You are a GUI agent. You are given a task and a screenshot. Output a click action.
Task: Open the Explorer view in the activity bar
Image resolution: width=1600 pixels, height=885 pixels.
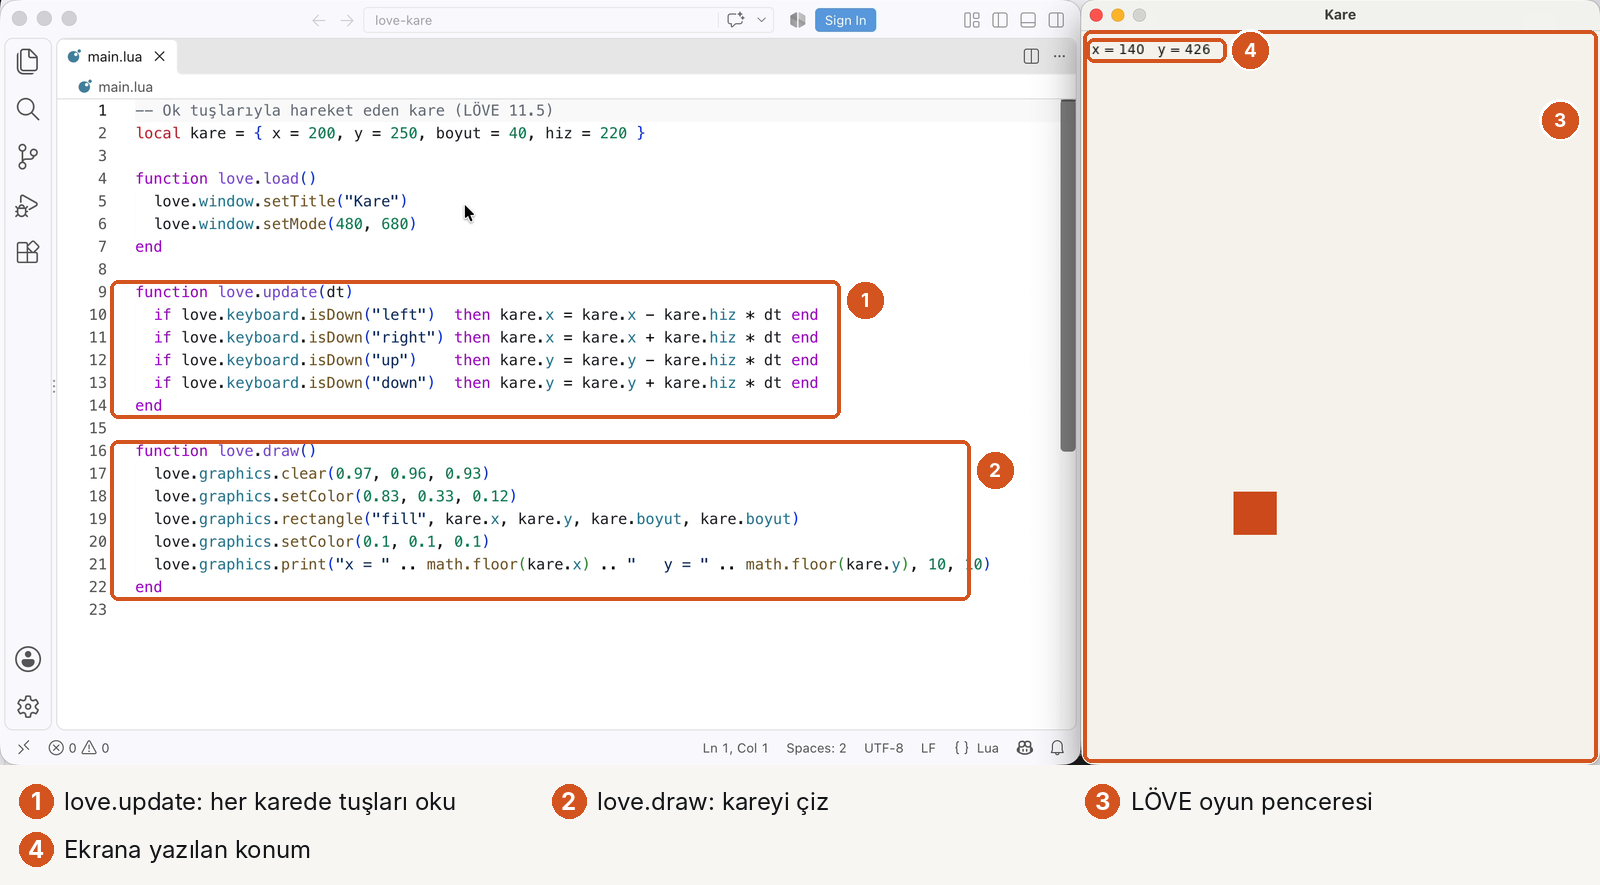[x=28, y=61]
